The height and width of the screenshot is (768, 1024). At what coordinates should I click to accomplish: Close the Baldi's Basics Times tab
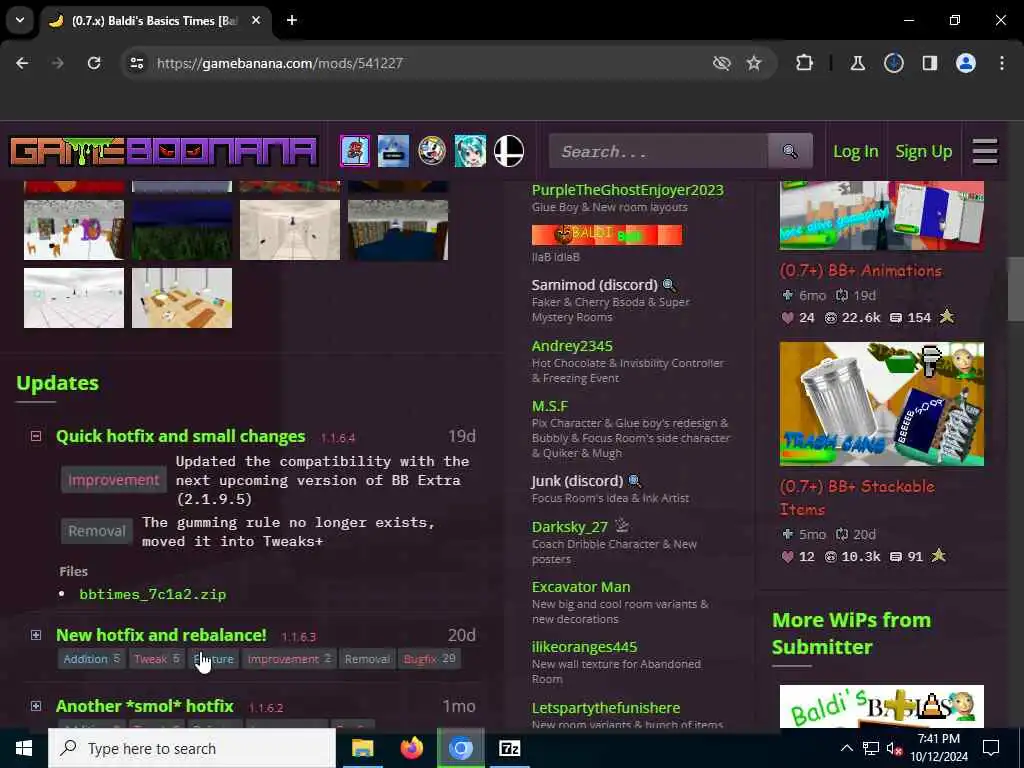point(256,20)
